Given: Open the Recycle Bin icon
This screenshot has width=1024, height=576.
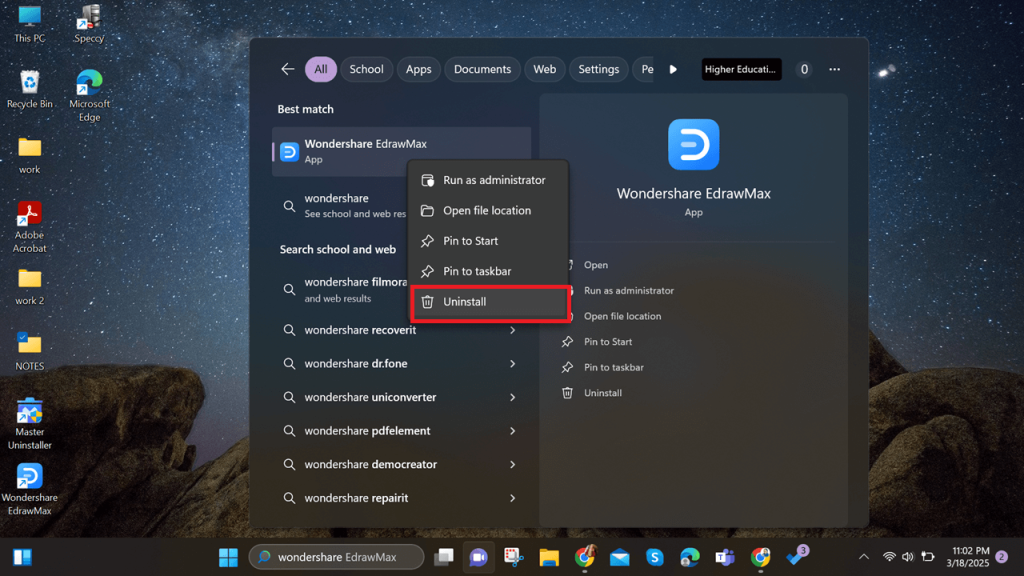Looking at the screenshot, I should pyautogui.click(x=29, y=89).
